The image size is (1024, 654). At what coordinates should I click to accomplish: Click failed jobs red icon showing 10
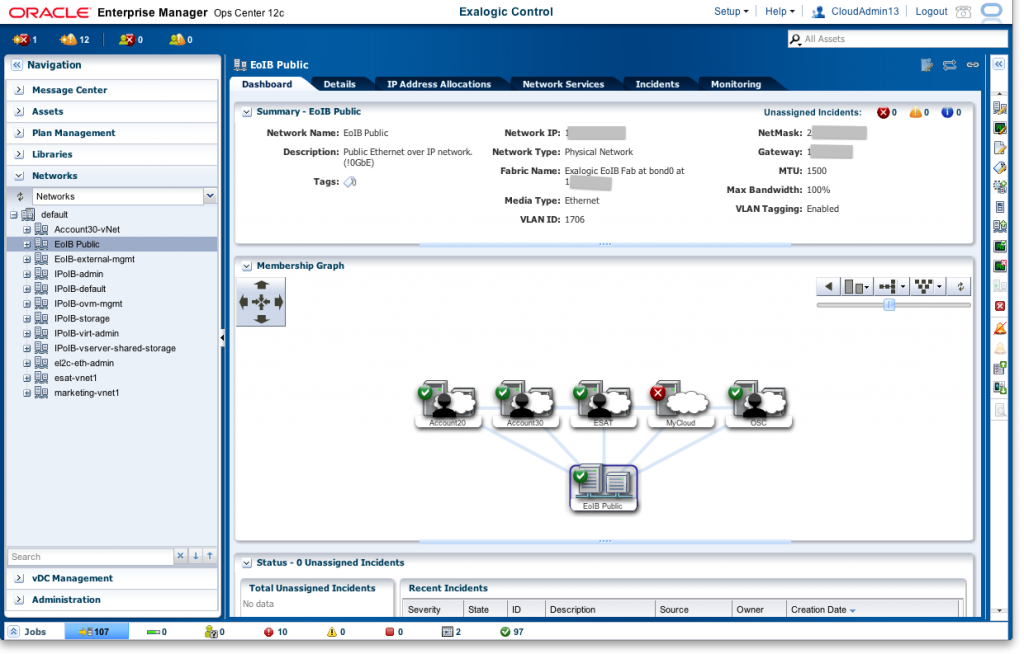[268, 632]
